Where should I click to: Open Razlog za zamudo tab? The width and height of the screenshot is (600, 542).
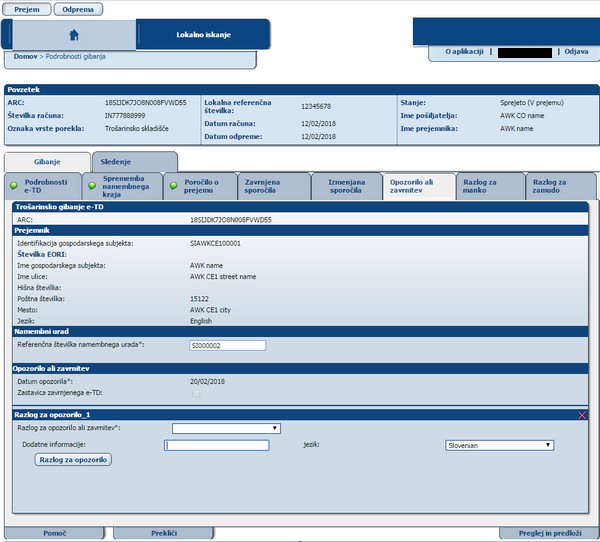point(560,186)
